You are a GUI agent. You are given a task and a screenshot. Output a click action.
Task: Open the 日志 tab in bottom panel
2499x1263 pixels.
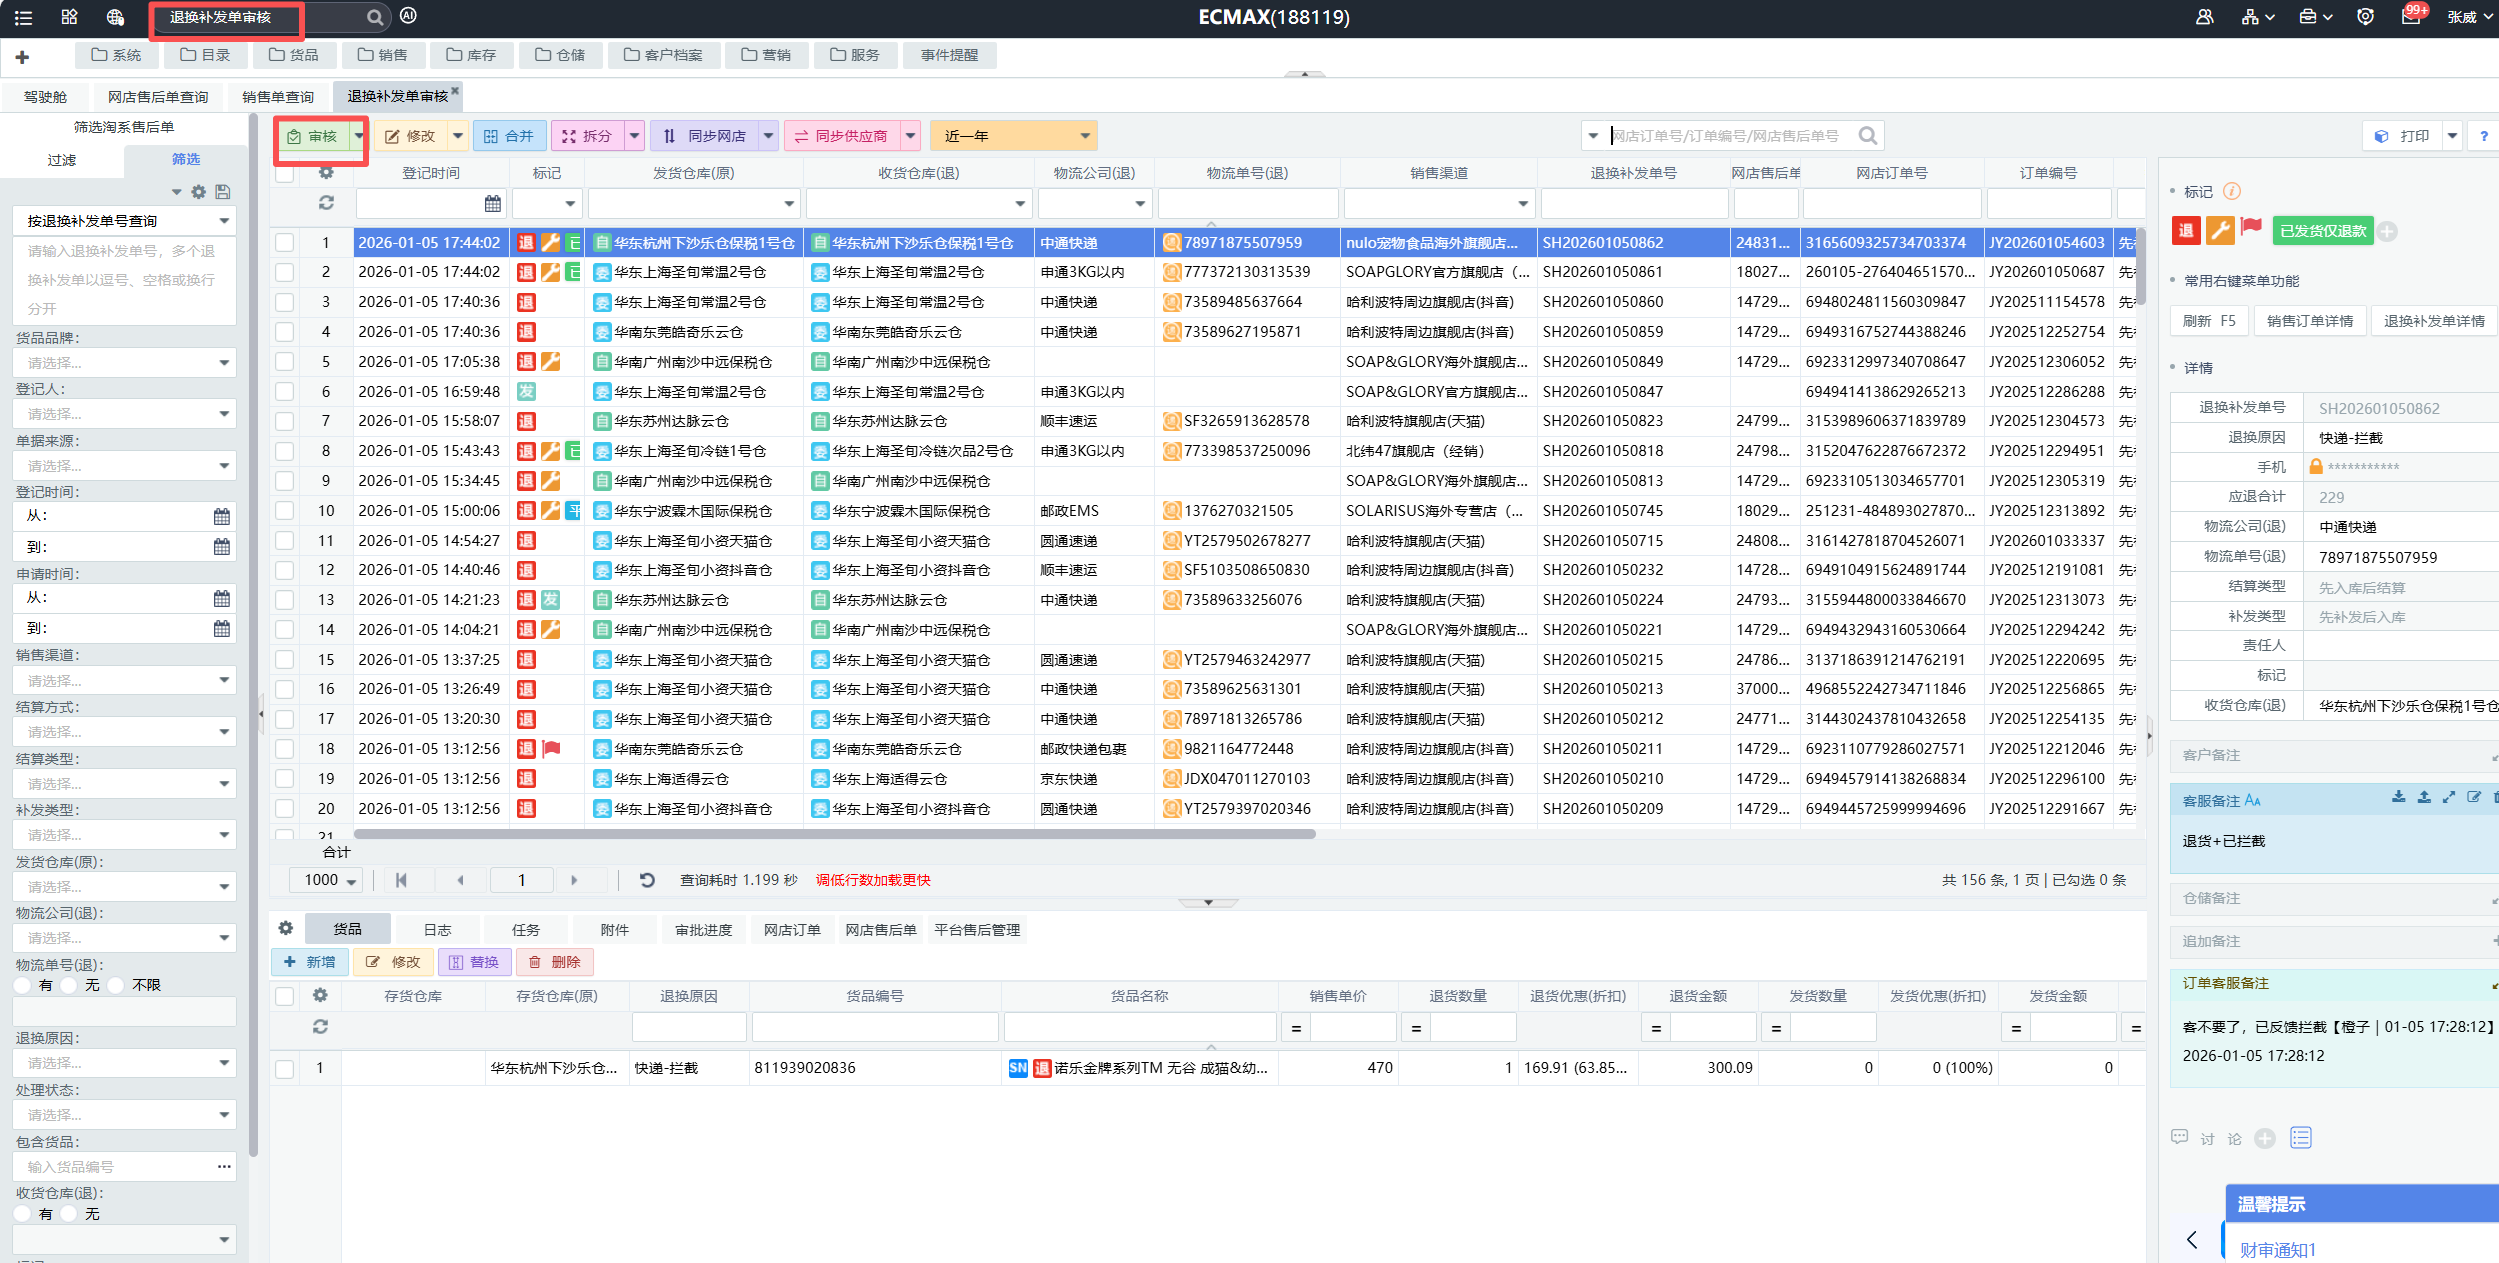tap(437, 930)
